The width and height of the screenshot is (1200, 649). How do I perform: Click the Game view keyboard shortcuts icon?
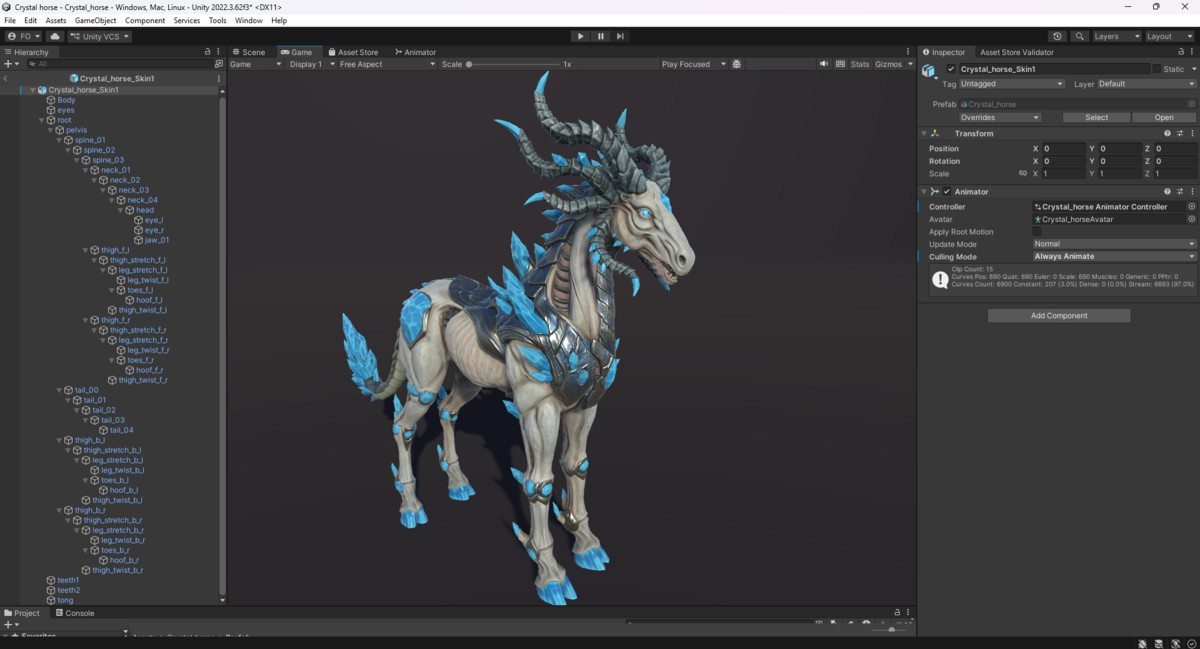click(x=840, y=64)
